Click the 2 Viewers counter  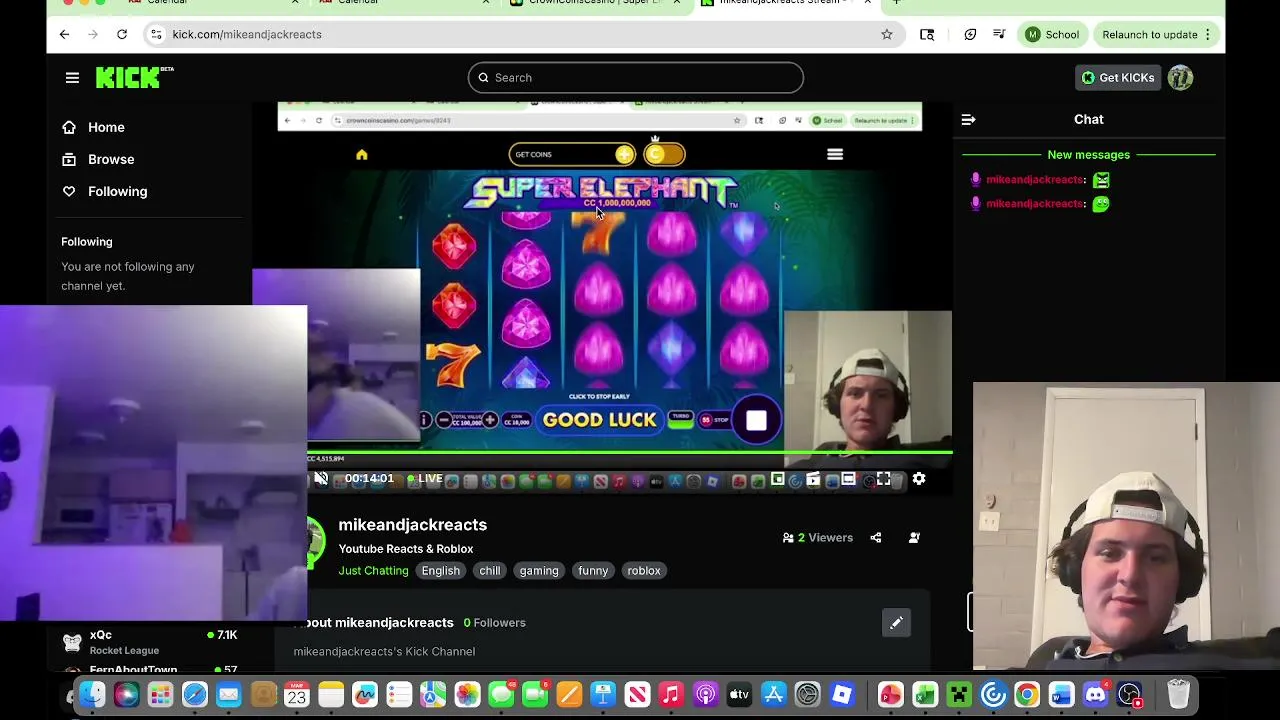818,537
